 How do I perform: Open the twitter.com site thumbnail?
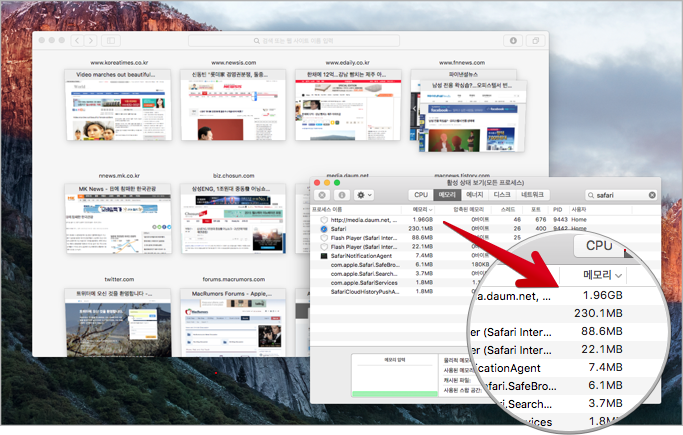[x=118, y=323]
